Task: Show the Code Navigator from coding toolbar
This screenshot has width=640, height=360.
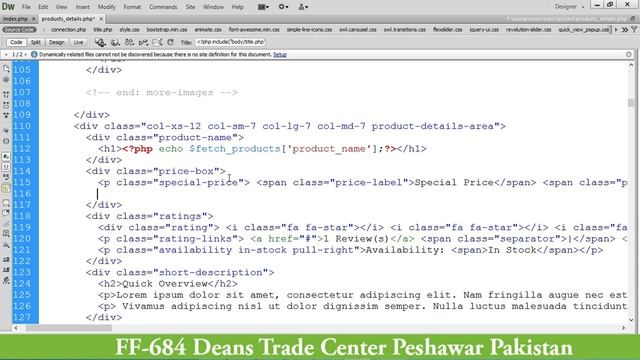Action: pyautogui.click(x=6, y=80)
